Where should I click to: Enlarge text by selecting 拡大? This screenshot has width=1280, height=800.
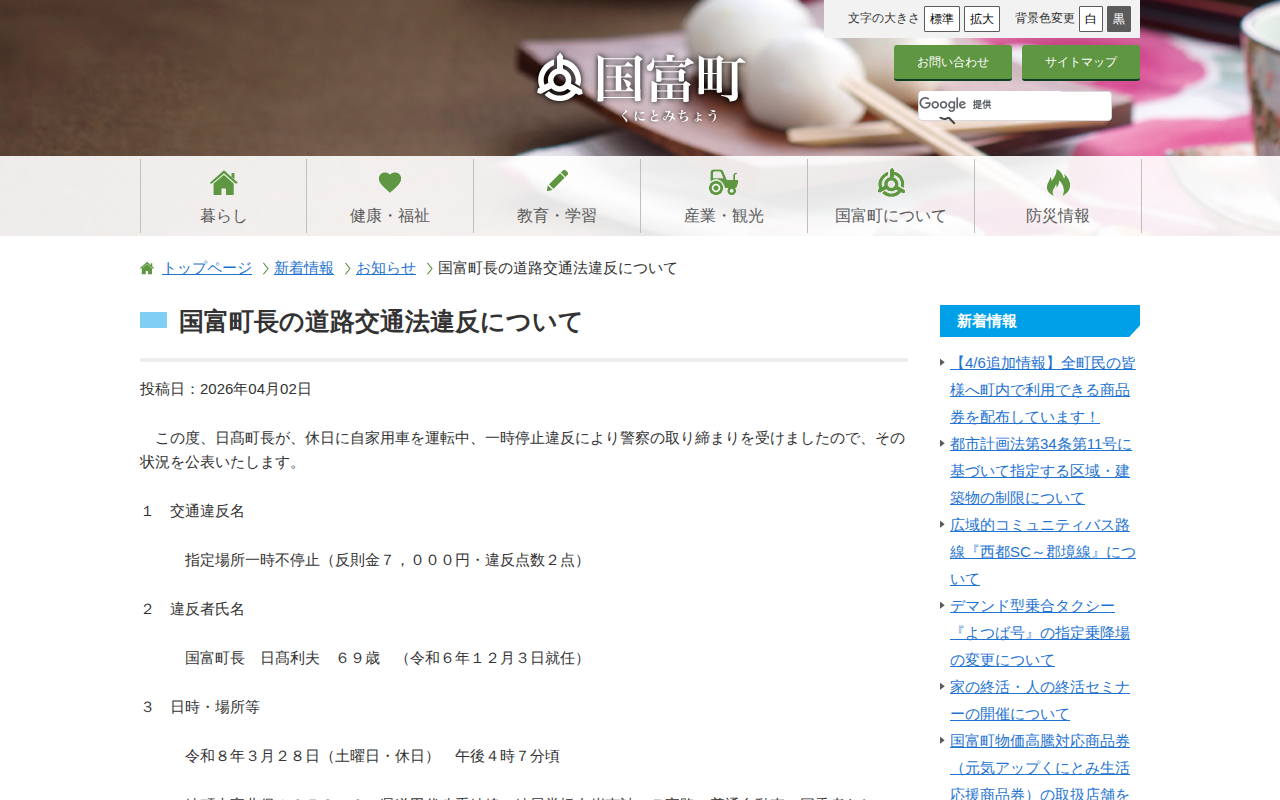(x=981, y=18)
